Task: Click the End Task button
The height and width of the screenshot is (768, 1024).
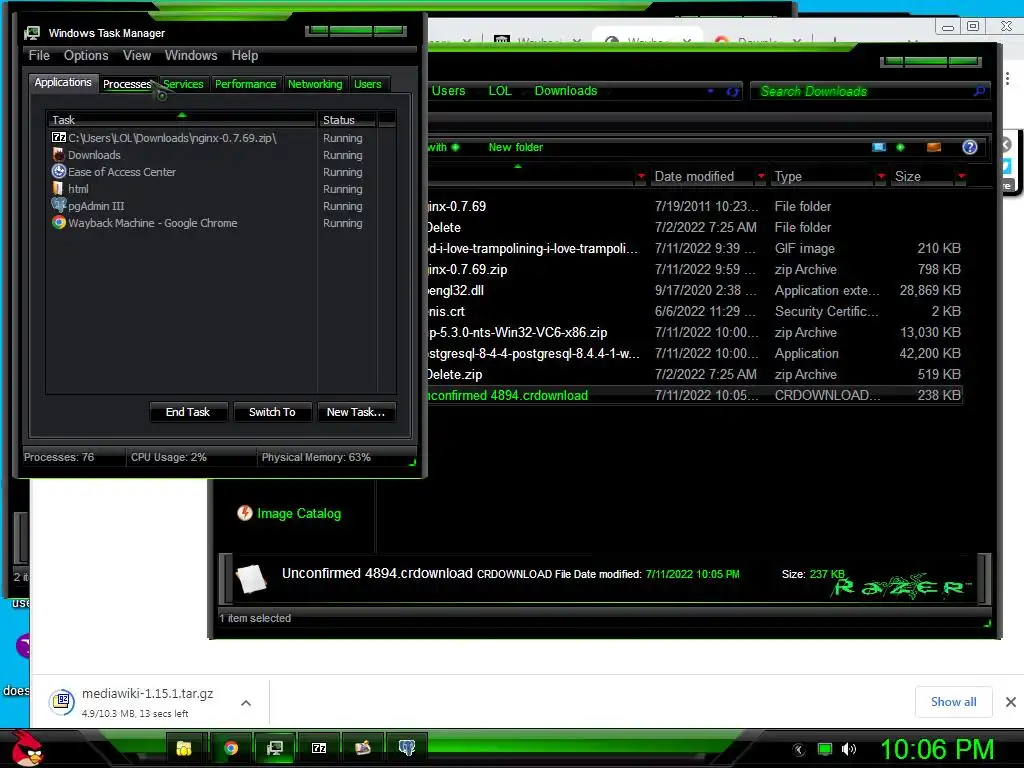Action: point(188,412)
